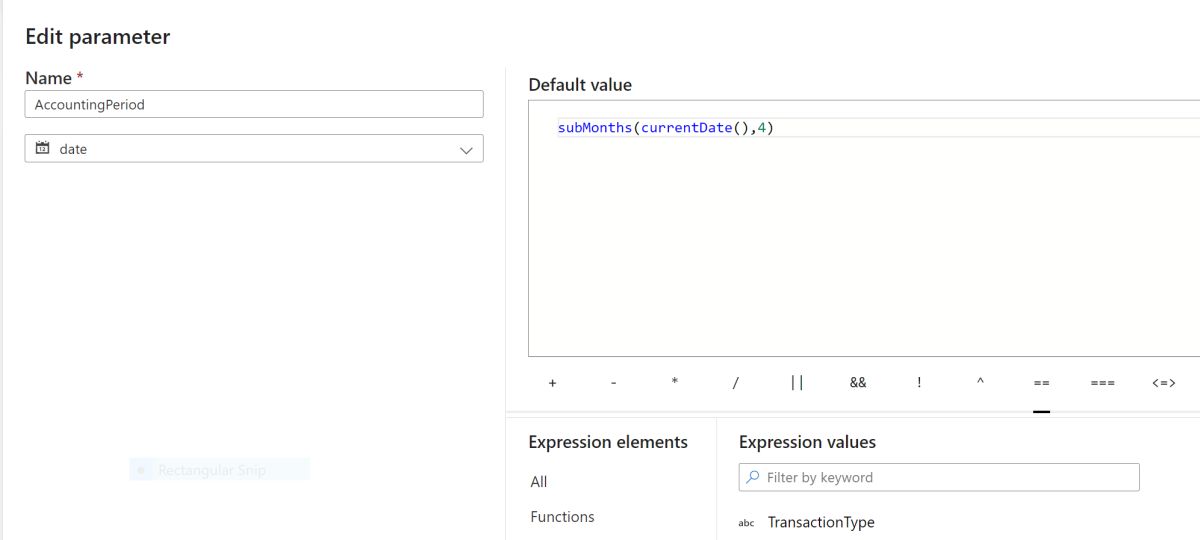This screenshot has height=540, width=1200.
Task: Insert the plus operator
Action: click(x=552, y=383)
